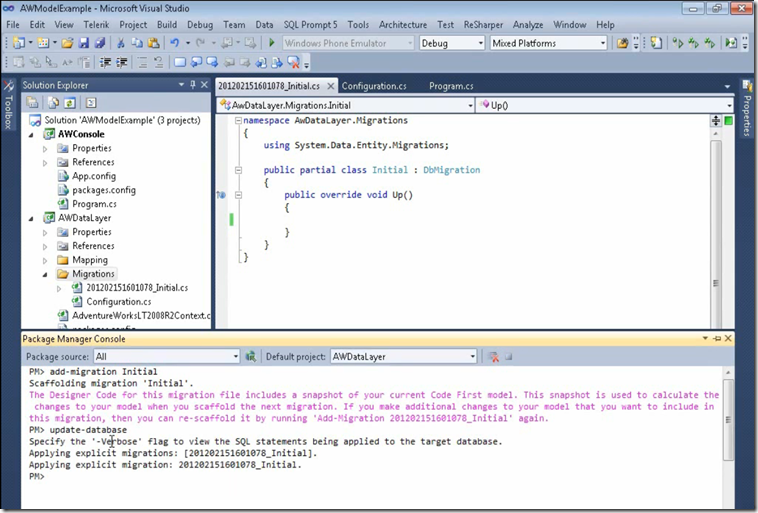Image resolution: width=758 pixels, height=513 pixels.
Task: Open the Properties side panel tab
Action: pos(747,109)
